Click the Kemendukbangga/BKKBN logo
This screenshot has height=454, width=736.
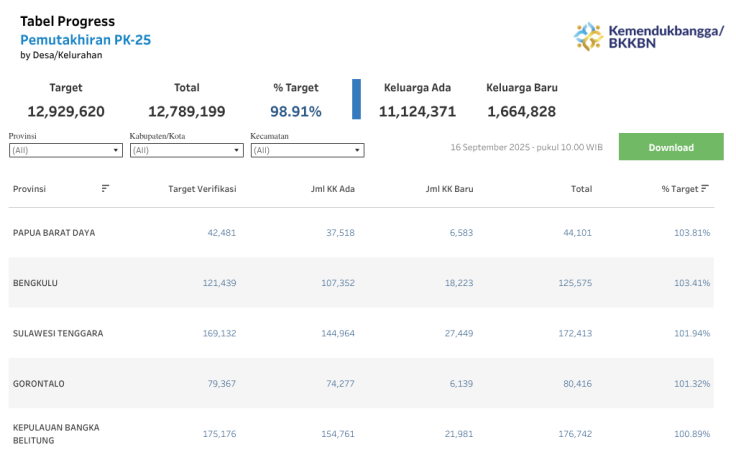pos(648,37)
